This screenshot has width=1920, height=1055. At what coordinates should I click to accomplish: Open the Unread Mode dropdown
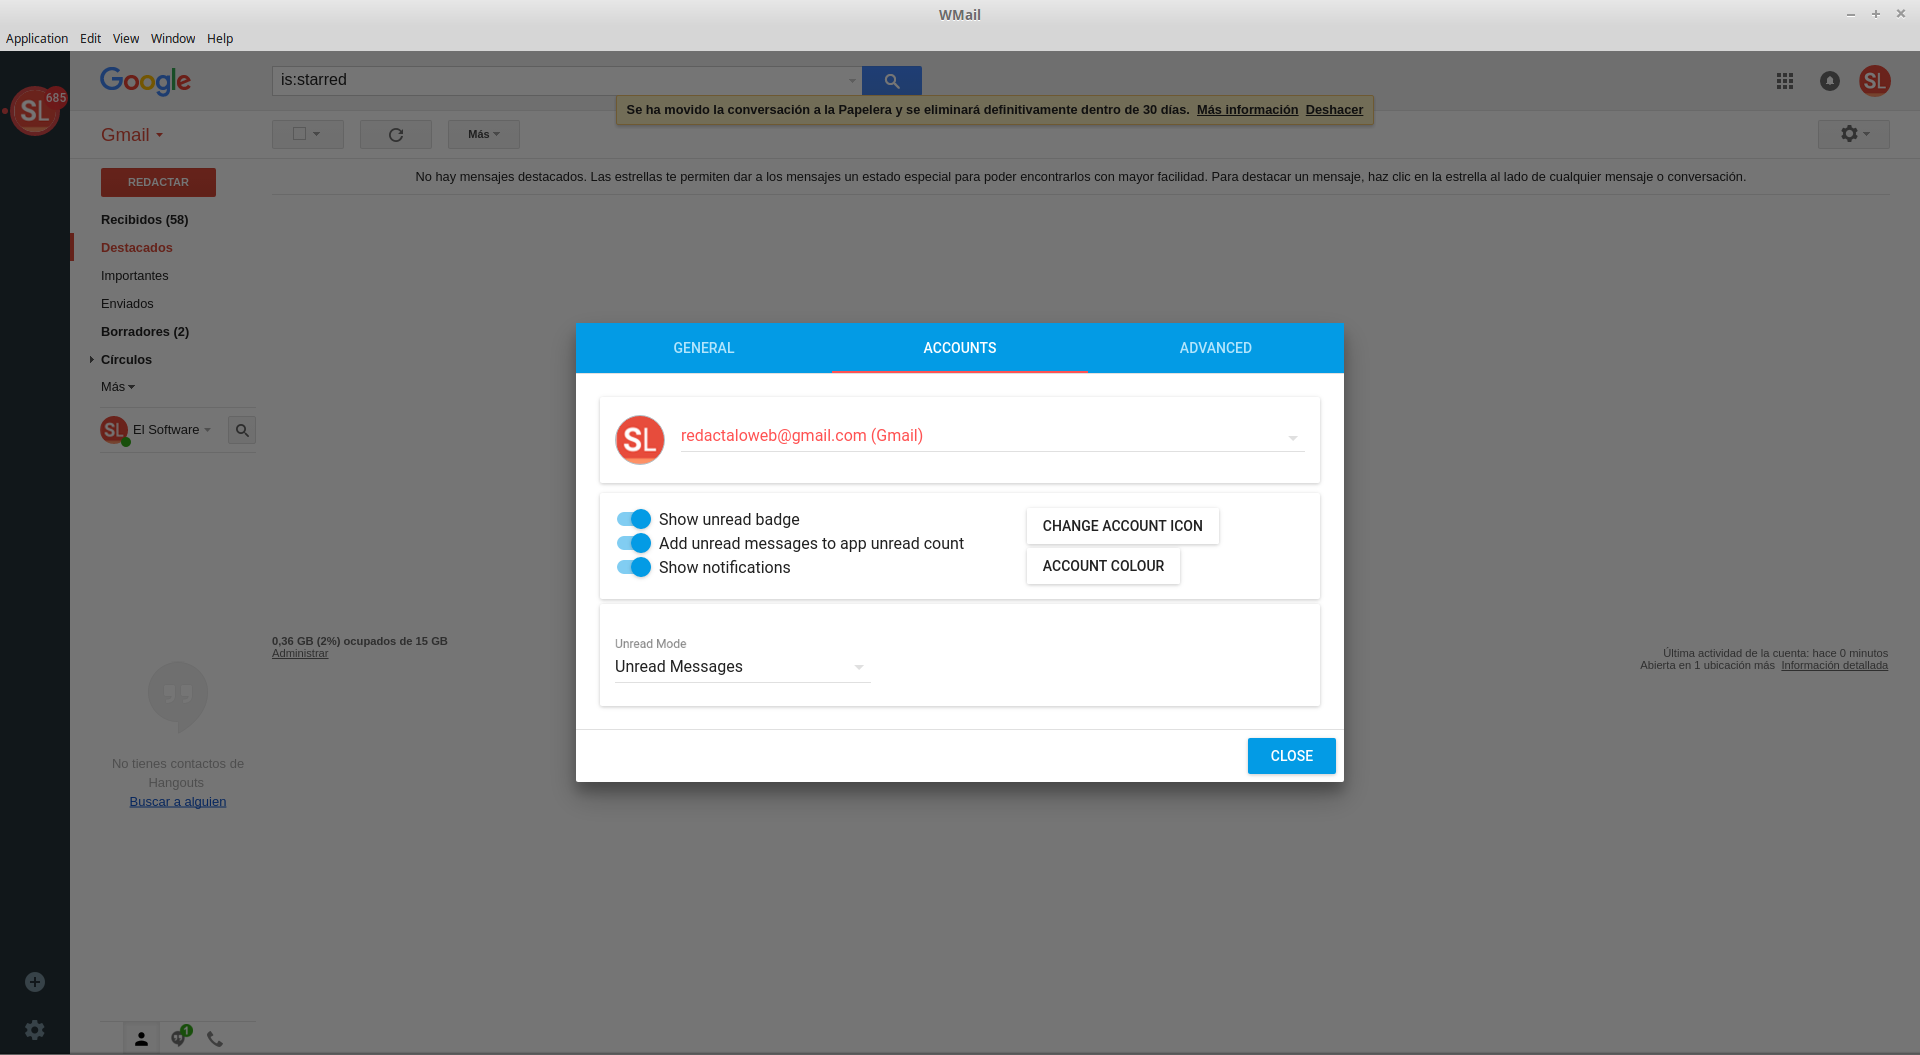tap(741, 666)
